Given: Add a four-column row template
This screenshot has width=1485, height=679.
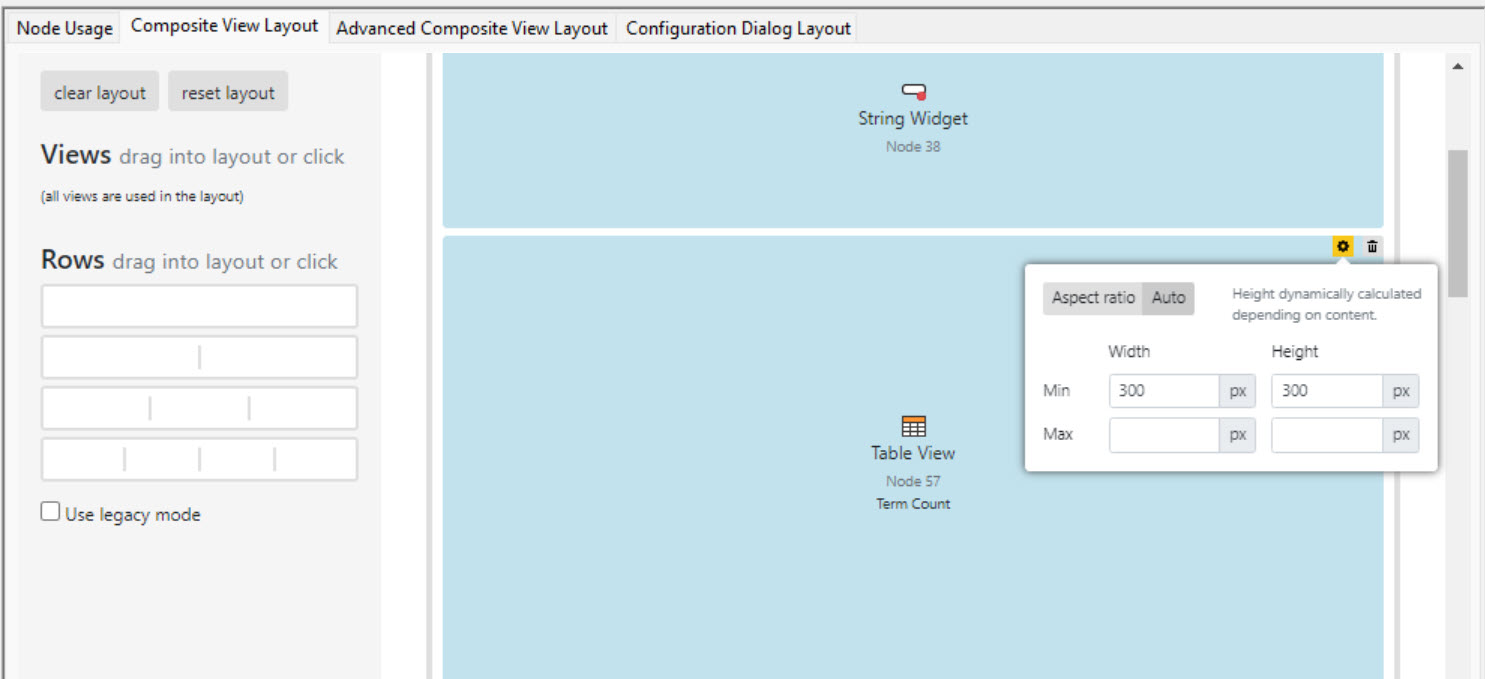Looking at the screenshot, I should coord(199,459).
